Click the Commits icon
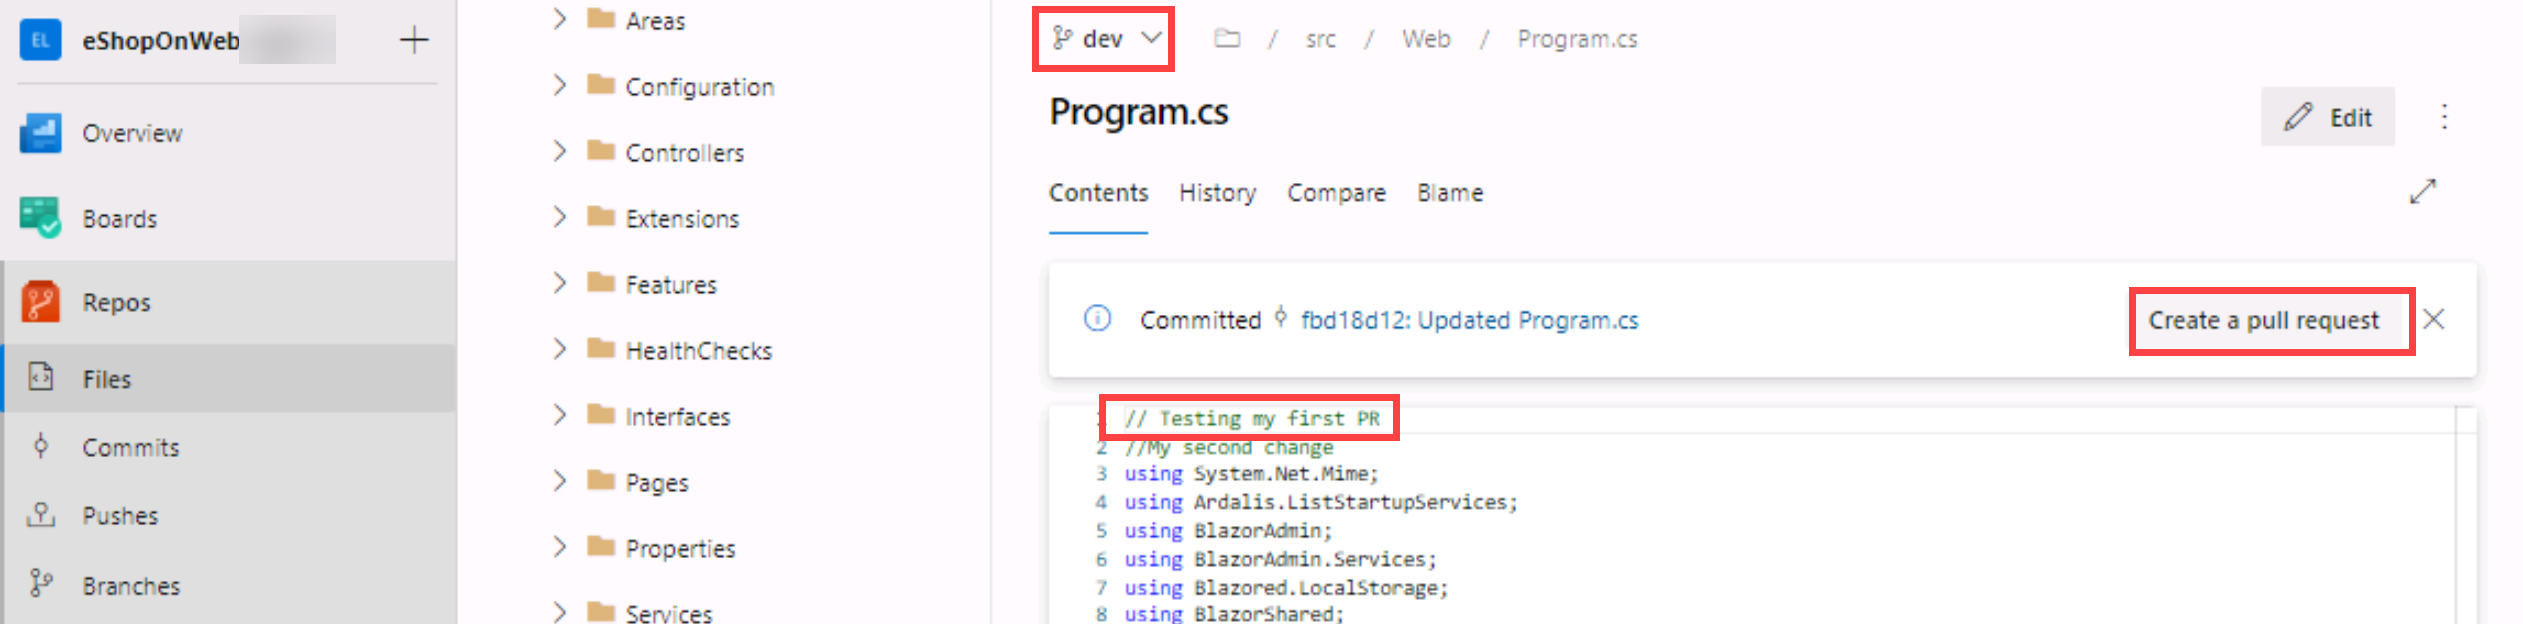This screenshot has width=2523, height=624. pos(40,446)
